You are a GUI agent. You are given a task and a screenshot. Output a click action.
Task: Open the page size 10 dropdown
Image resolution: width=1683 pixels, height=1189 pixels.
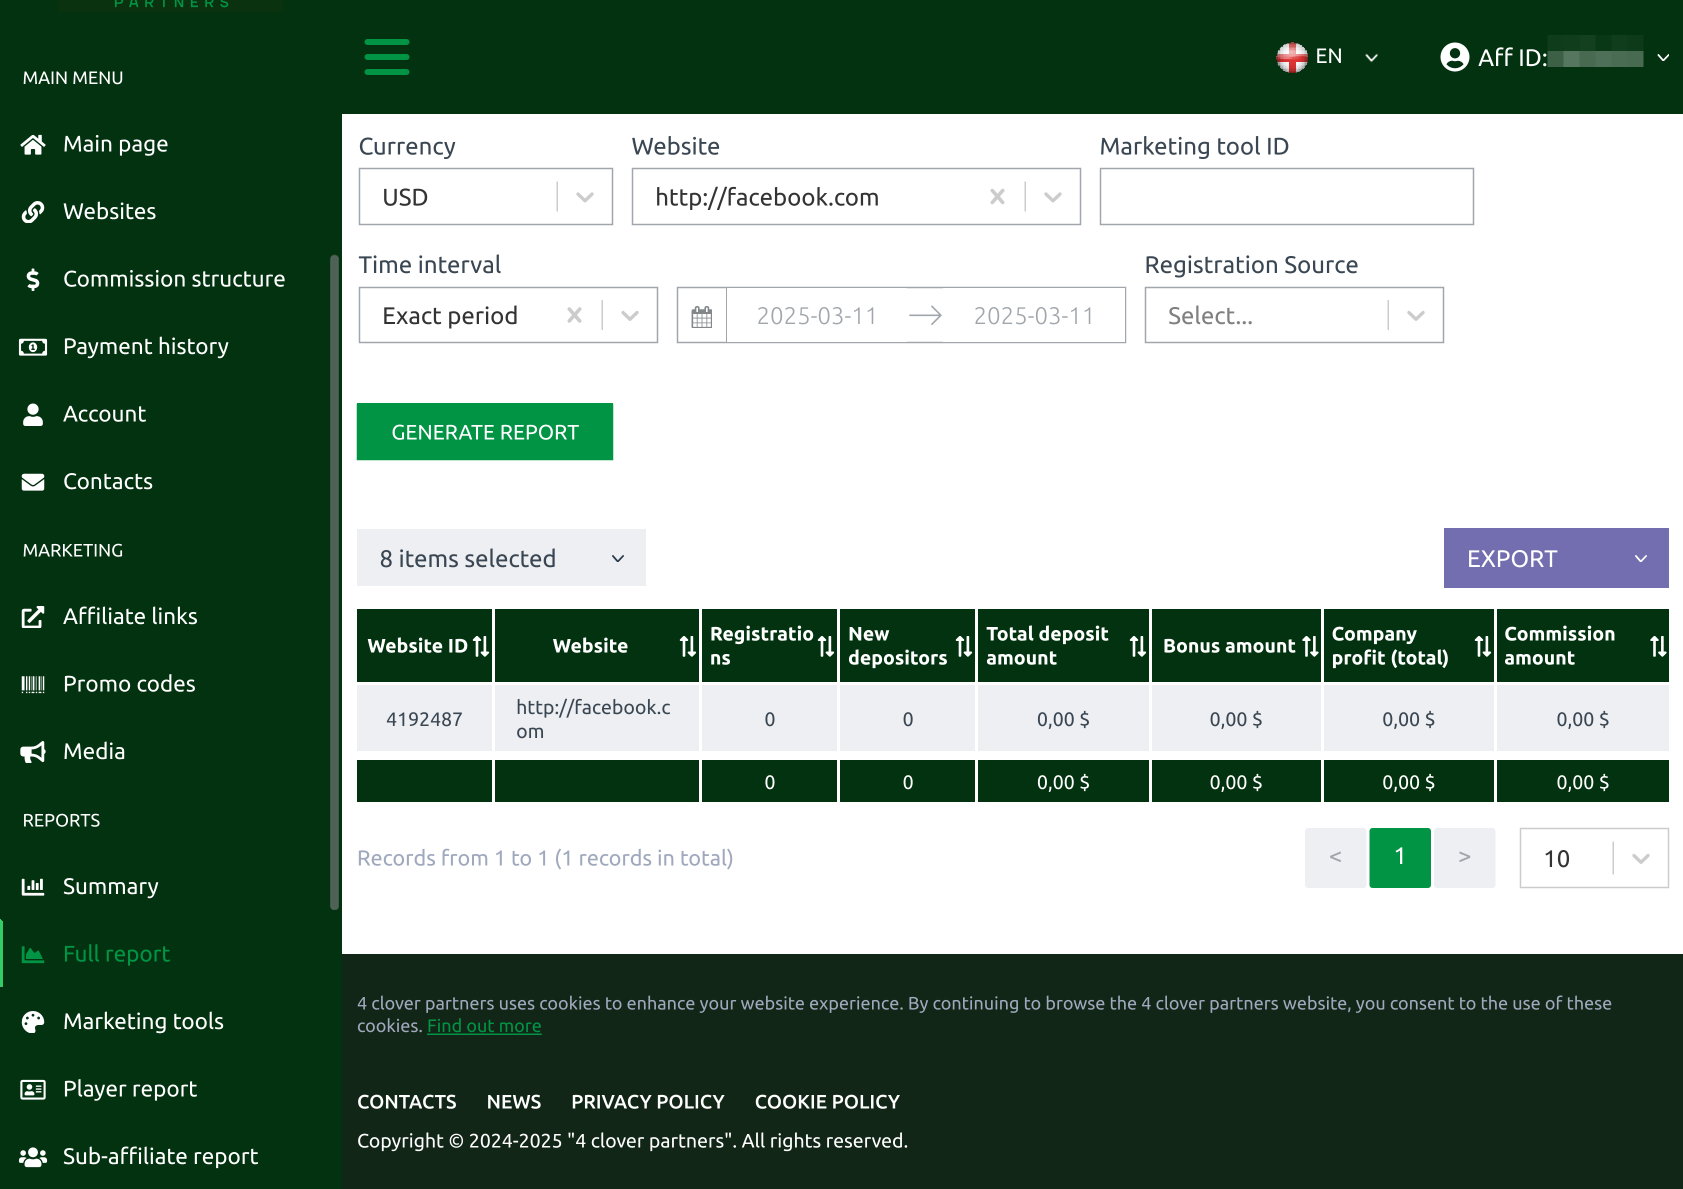pyautogui.click(x=1594, y=858)
